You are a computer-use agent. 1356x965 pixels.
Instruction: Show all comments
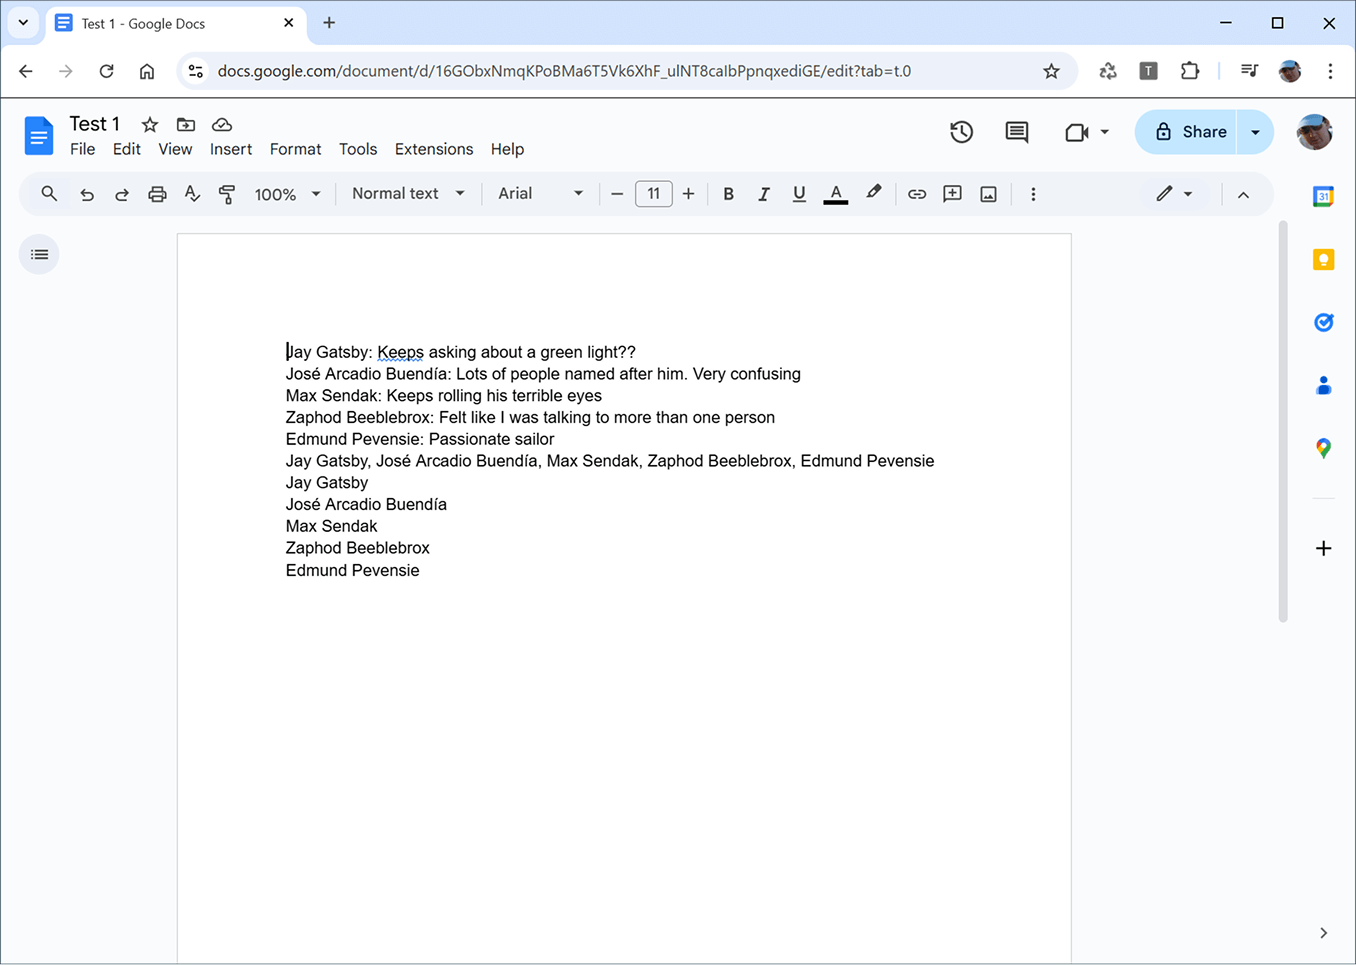click(1017, 132)
